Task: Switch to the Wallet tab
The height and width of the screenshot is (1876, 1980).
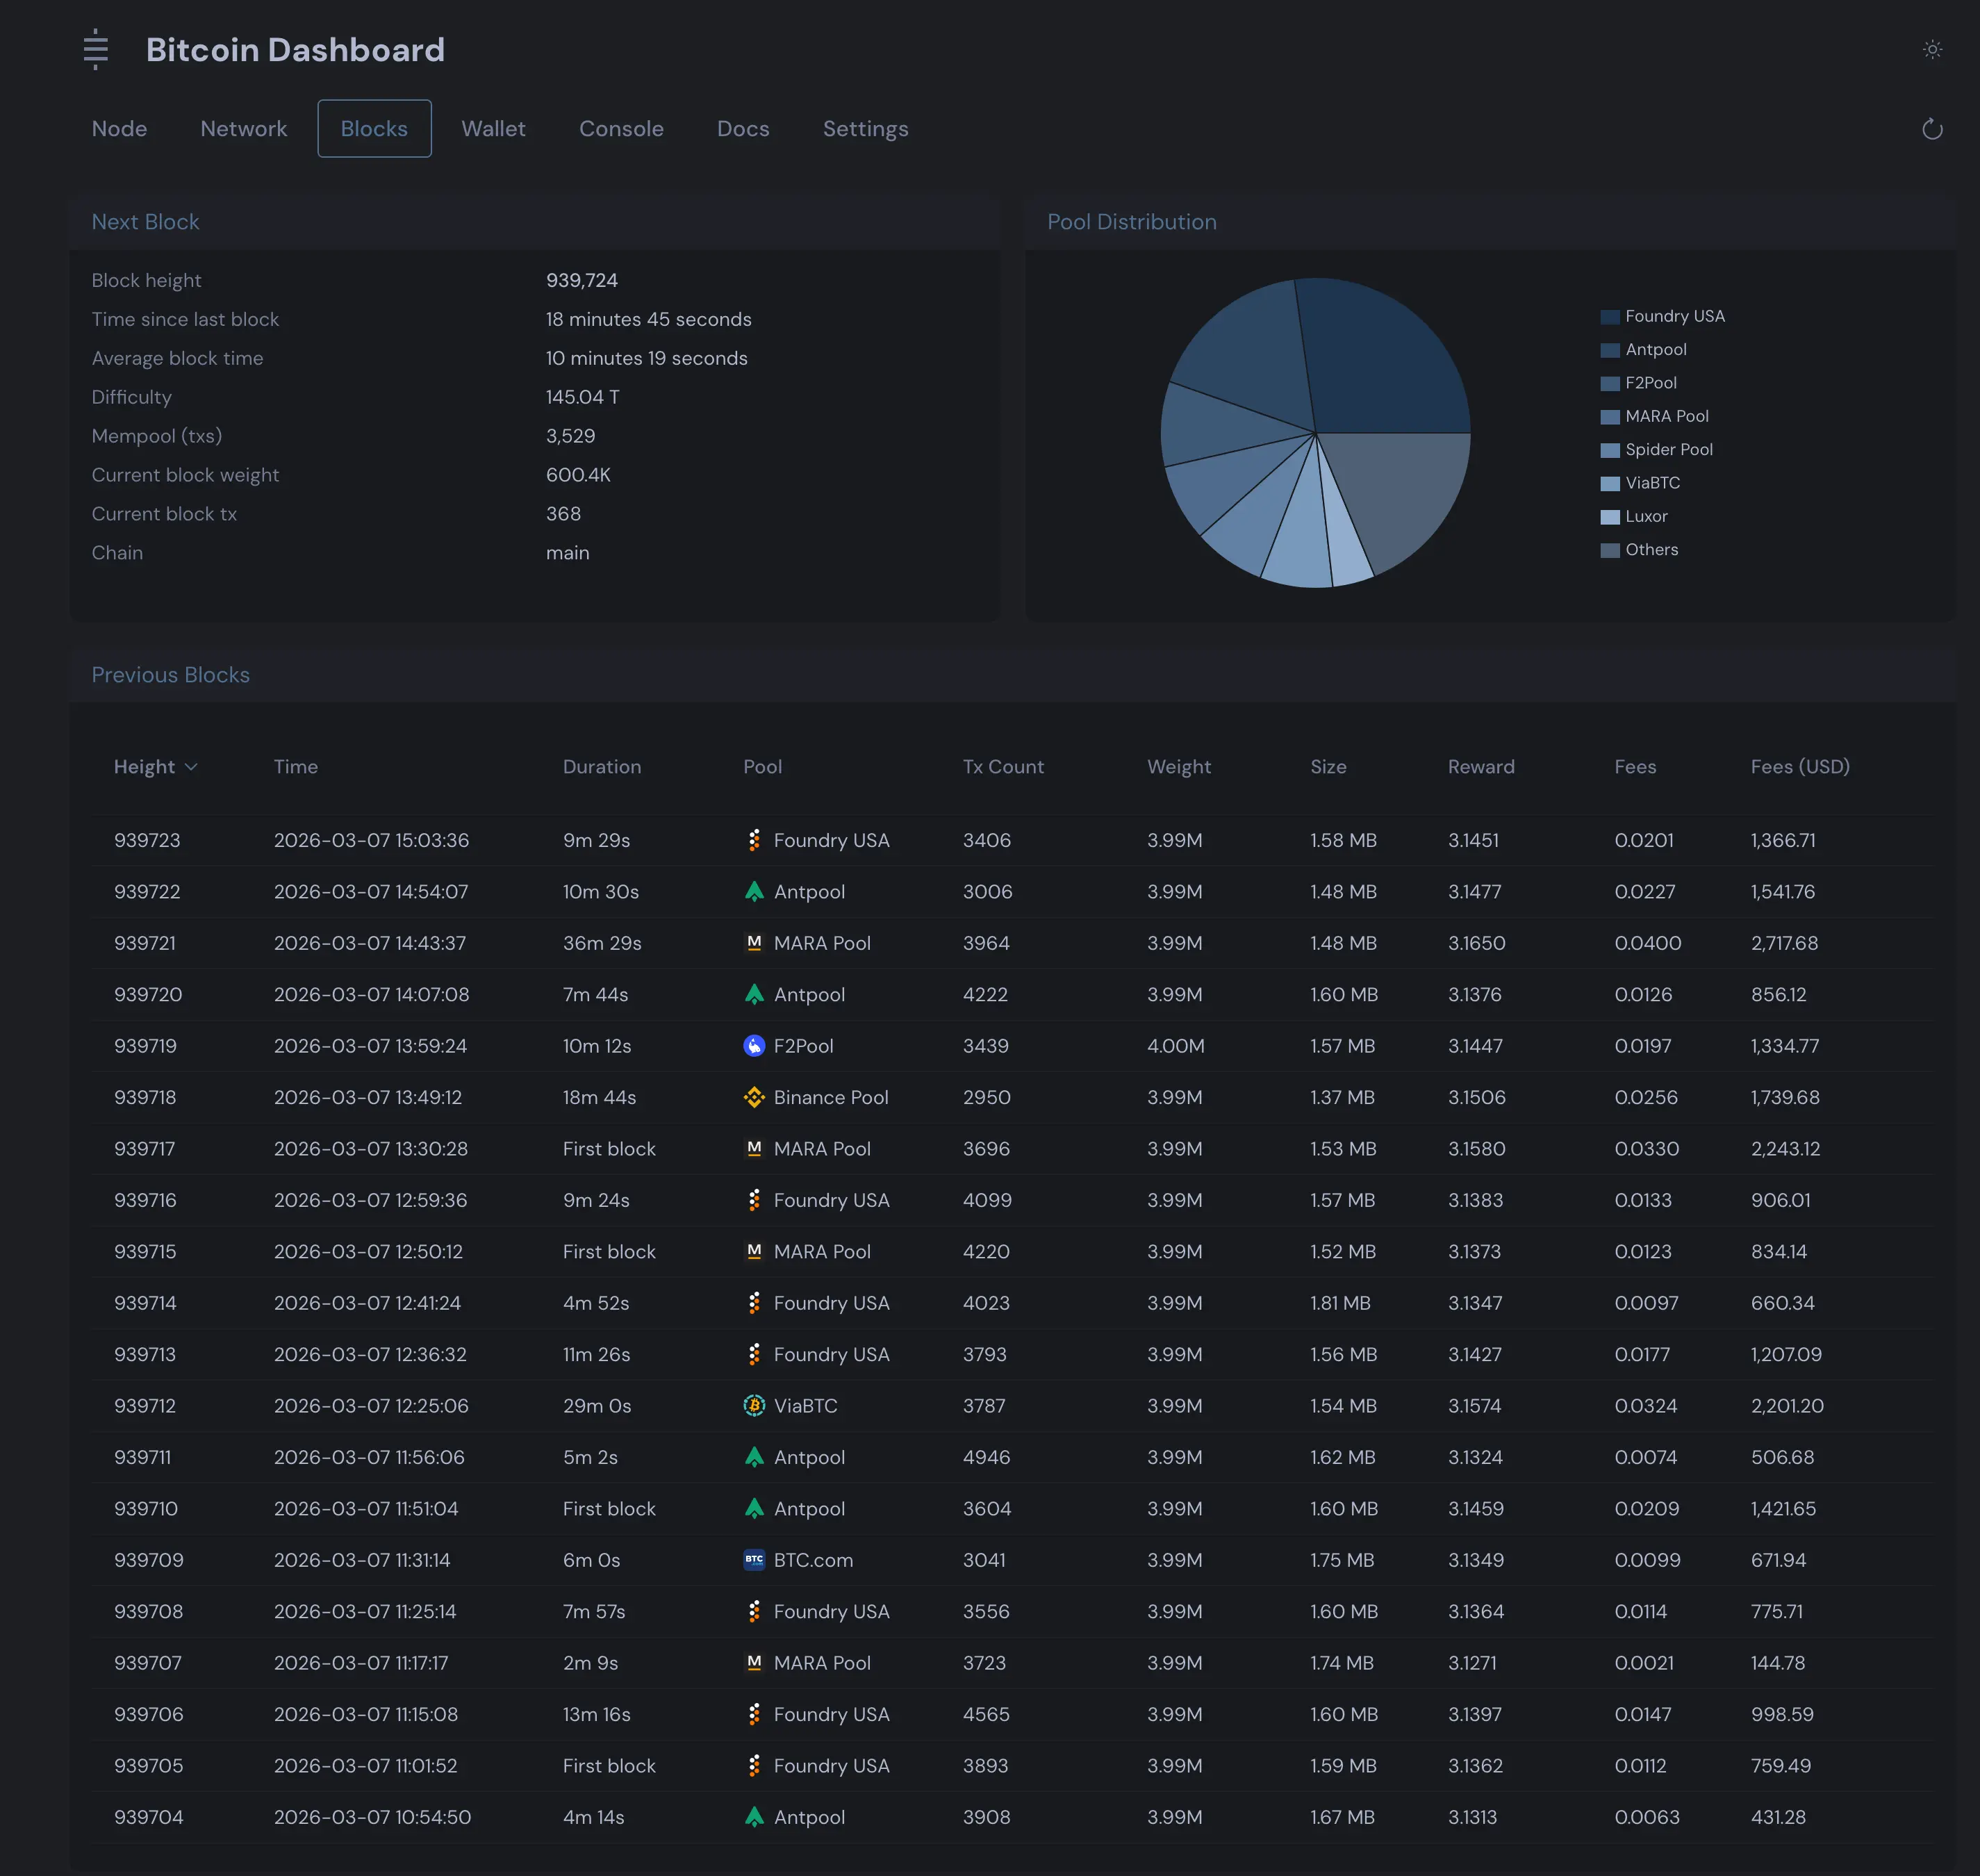Action: [x=493, y=128]
